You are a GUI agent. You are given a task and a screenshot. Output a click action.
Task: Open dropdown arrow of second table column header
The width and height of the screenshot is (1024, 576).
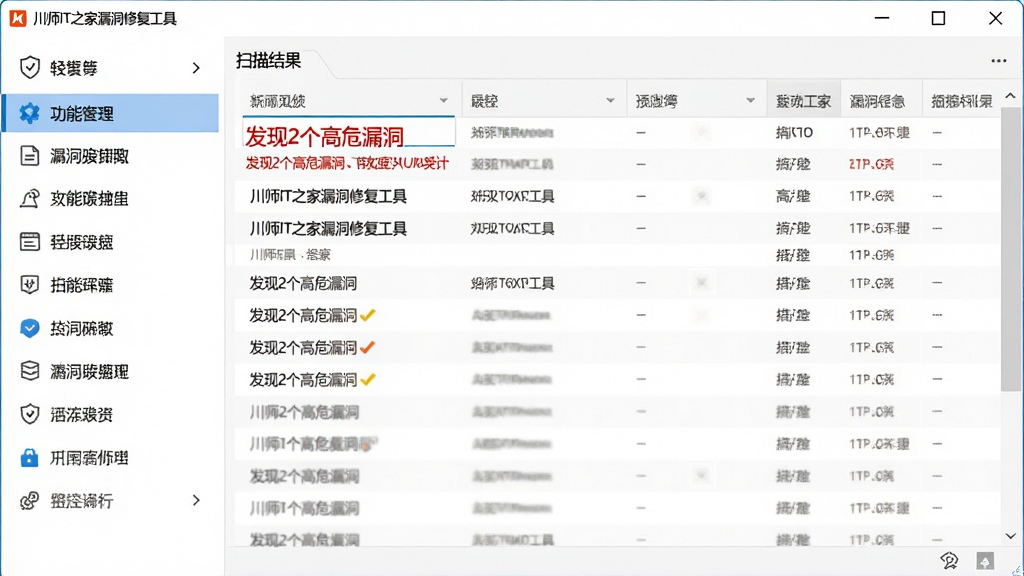(610, 101)
